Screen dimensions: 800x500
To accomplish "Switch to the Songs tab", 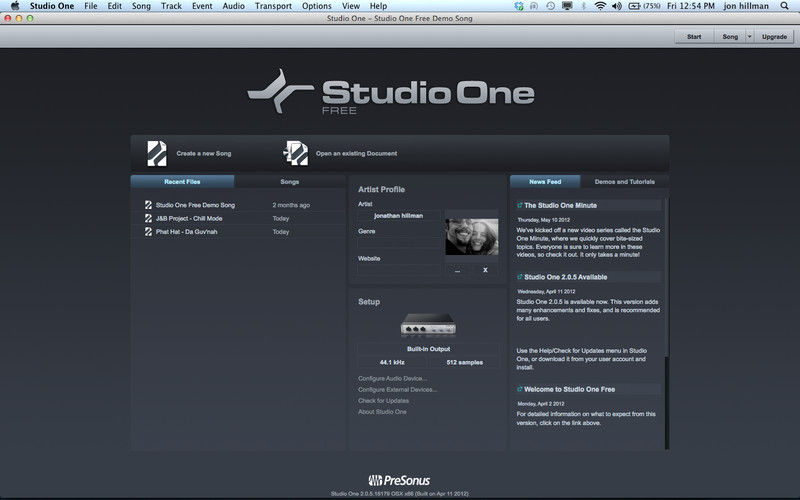I will pos(289,182).
